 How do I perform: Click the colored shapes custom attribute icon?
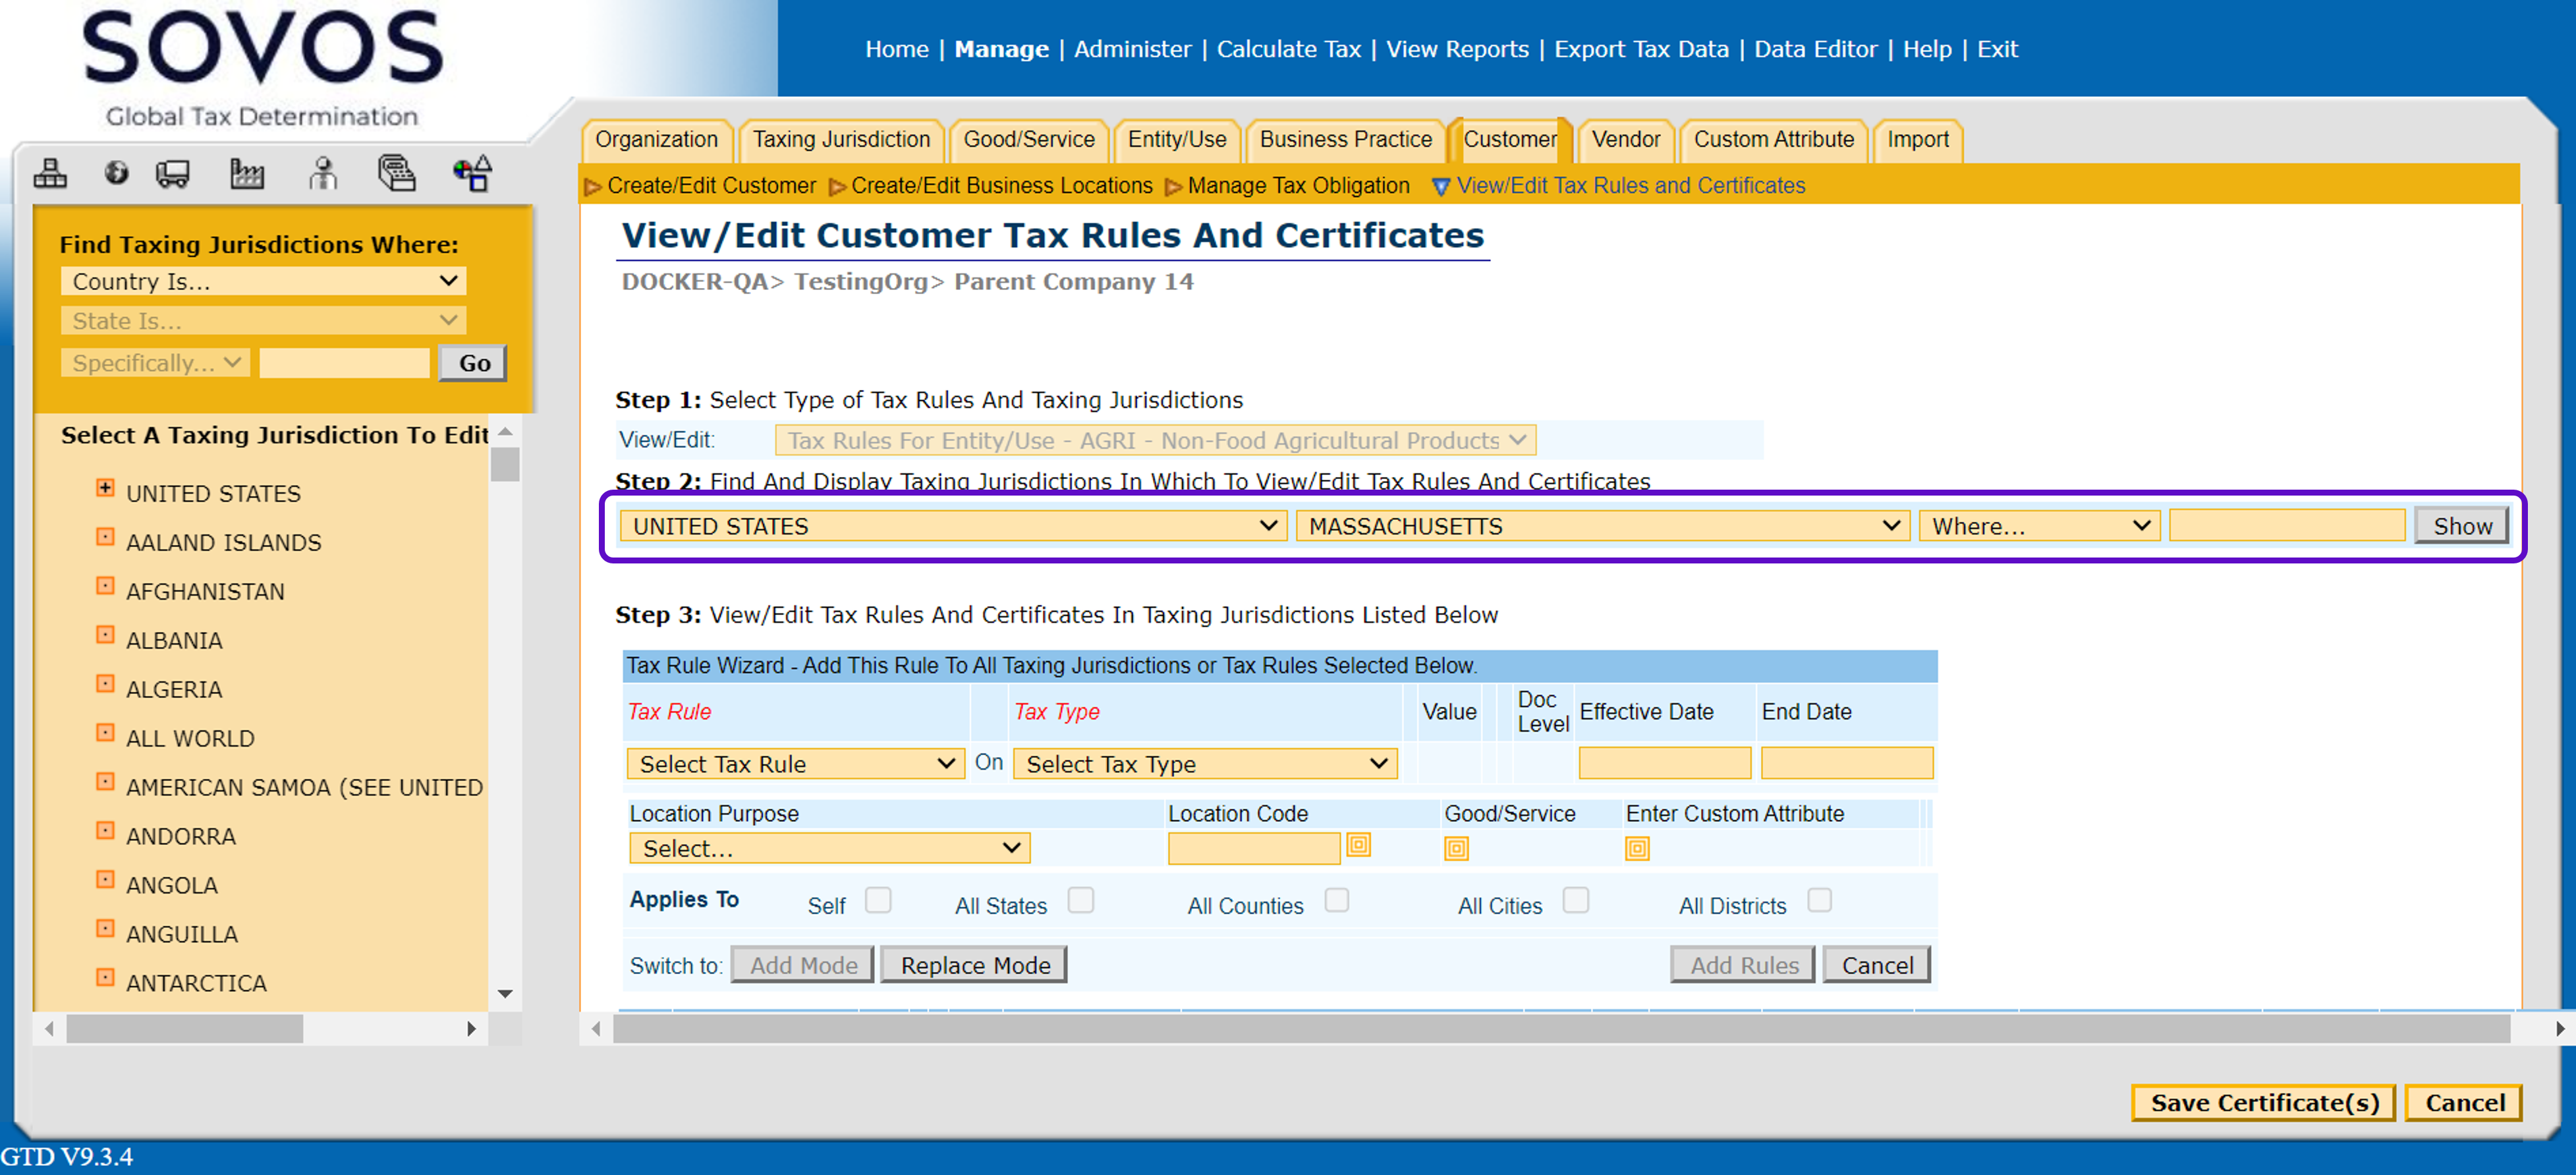472,173
